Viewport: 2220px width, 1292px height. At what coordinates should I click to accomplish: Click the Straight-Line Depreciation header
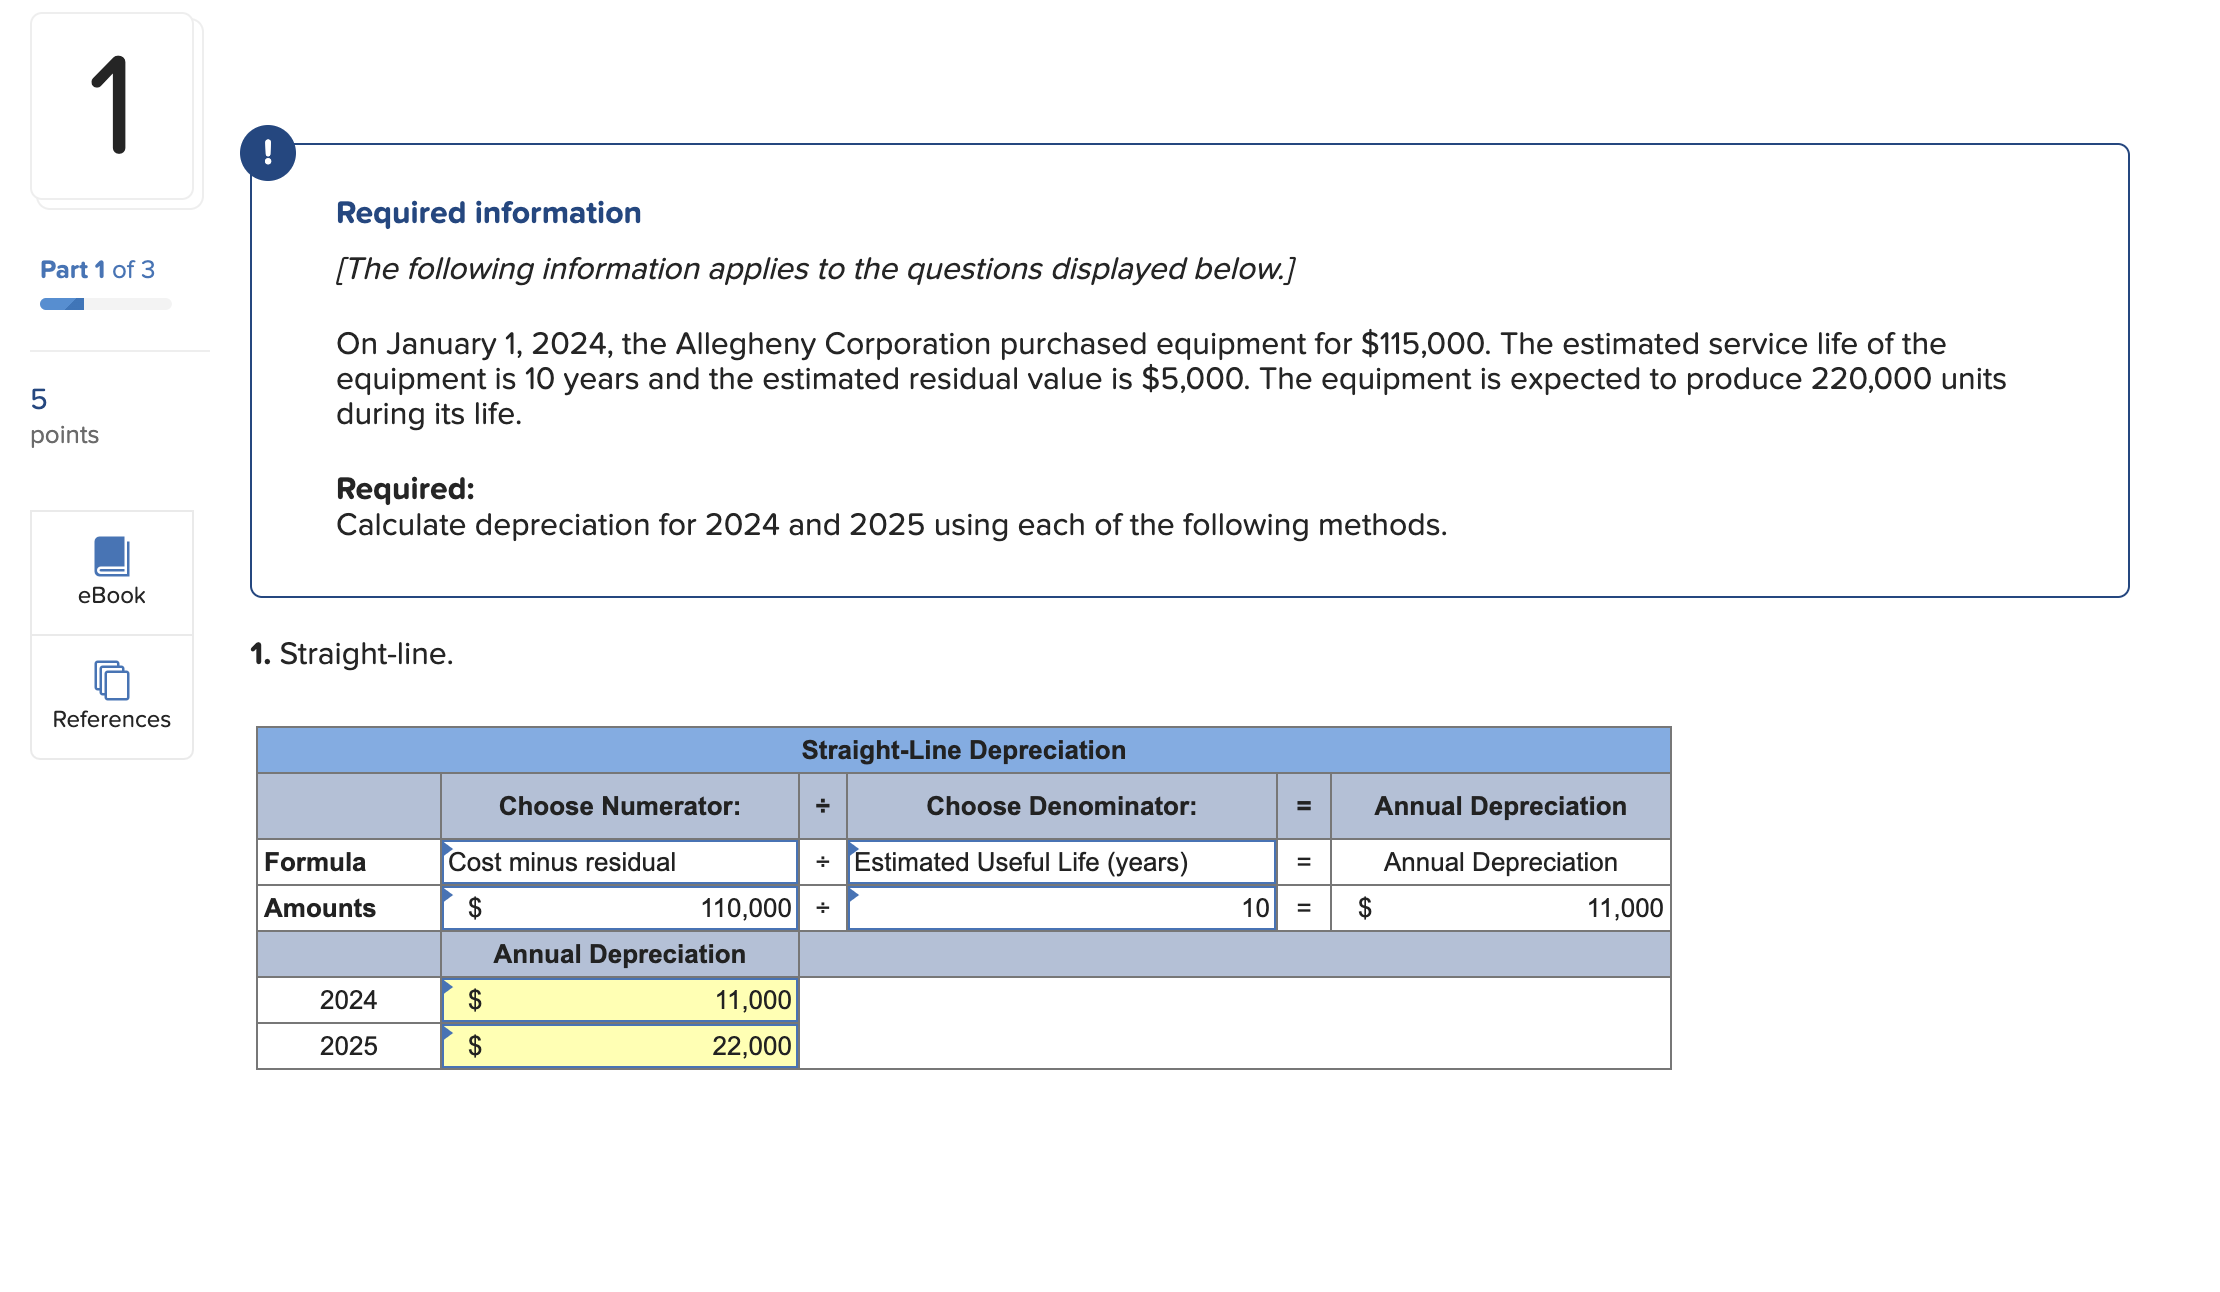pyautogui.click(x=964, y=749)
